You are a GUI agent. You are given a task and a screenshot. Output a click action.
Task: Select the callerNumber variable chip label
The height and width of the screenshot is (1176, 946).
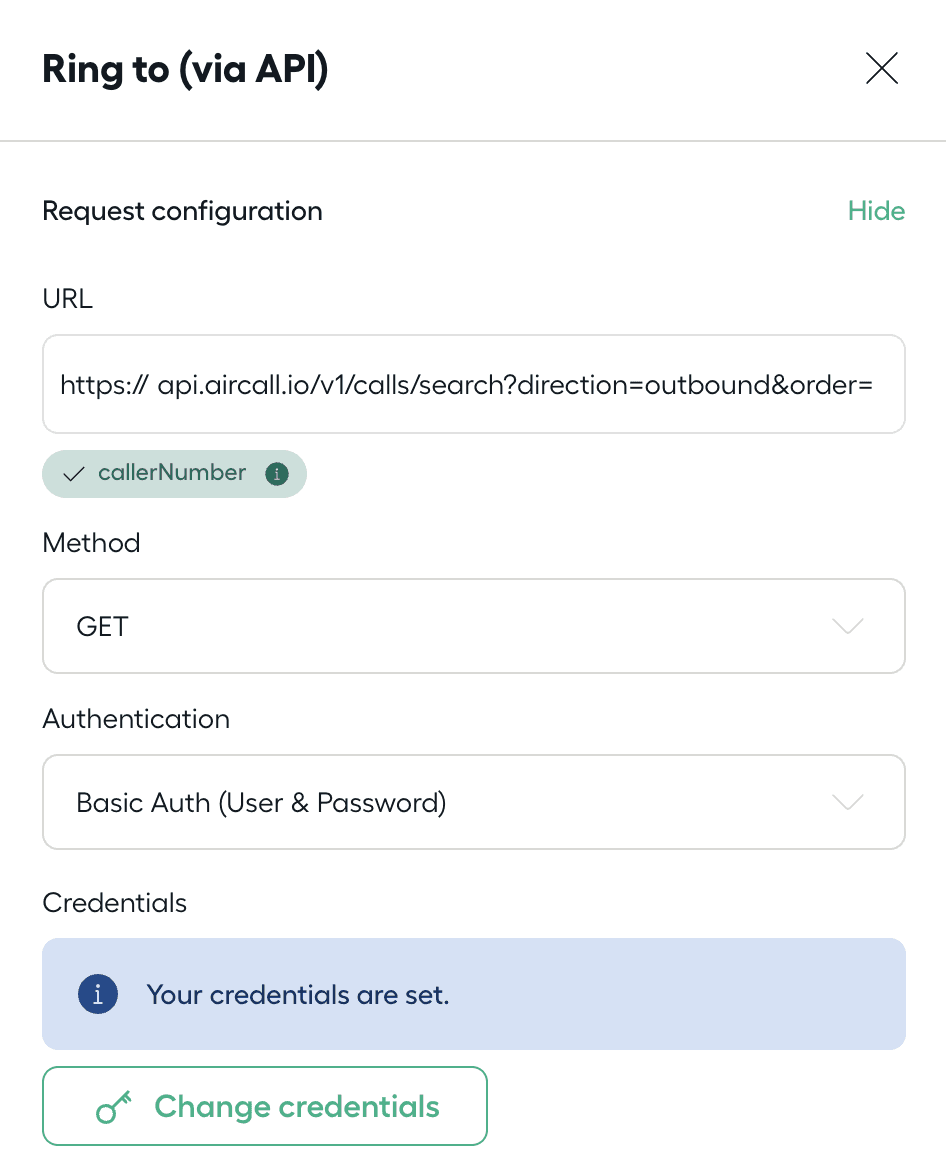point(172,473)
